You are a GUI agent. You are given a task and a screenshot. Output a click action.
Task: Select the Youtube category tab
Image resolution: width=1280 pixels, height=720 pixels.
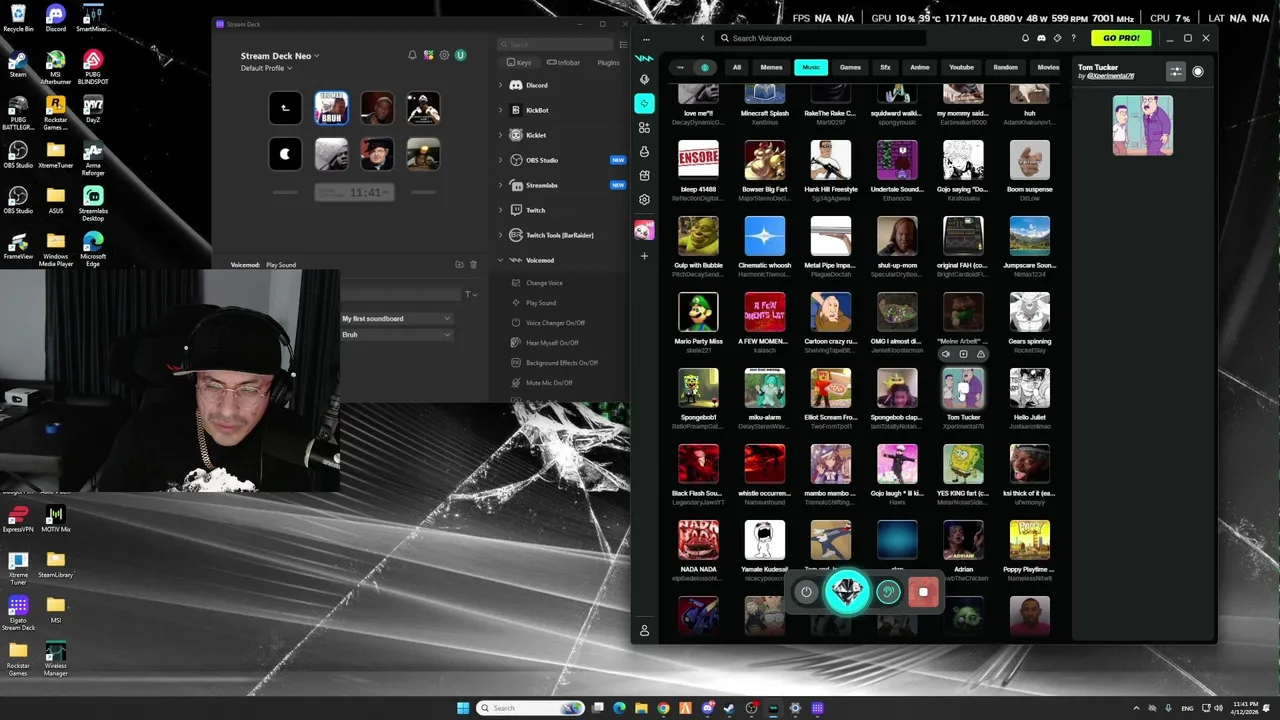961,67
